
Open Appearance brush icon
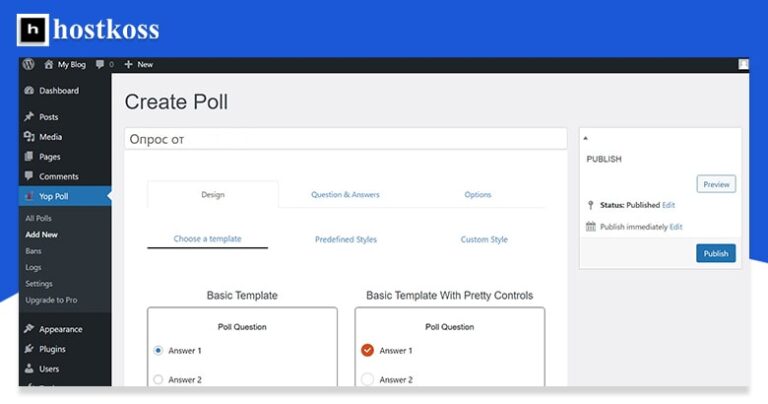[29, 329]
